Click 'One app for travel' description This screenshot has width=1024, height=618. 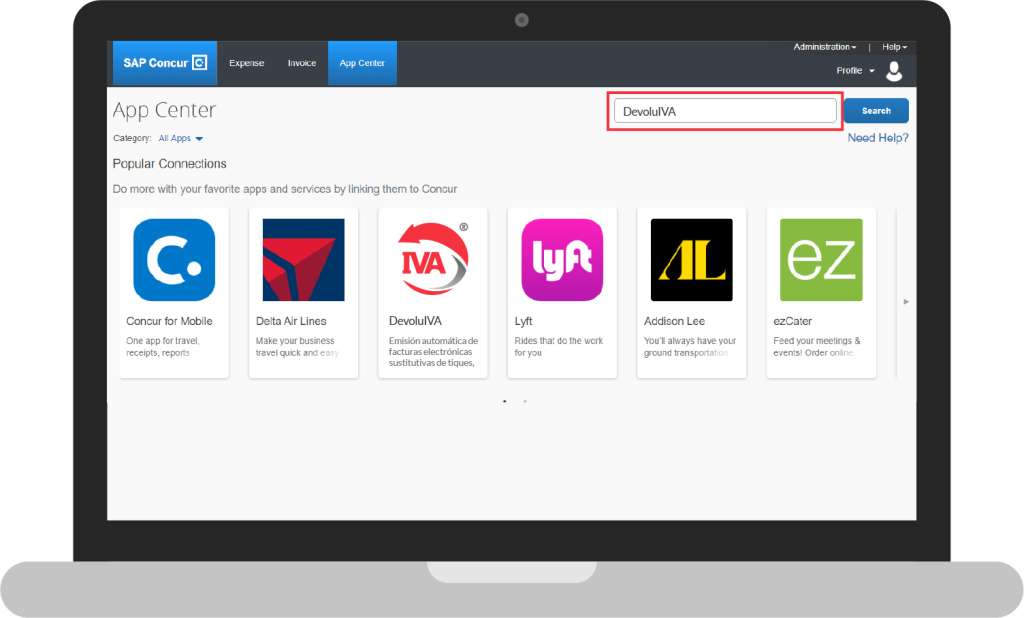pyautogui.click(x=163, y=347)
